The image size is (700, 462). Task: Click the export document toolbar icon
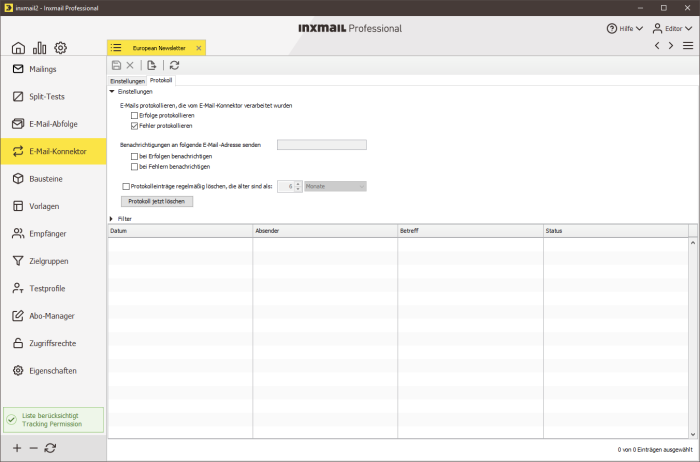click(x=152, y=65)
